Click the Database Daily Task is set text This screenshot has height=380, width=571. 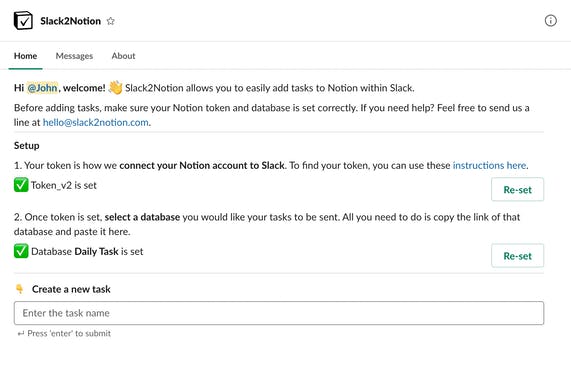pyautogui.click(x=87, y=252)
